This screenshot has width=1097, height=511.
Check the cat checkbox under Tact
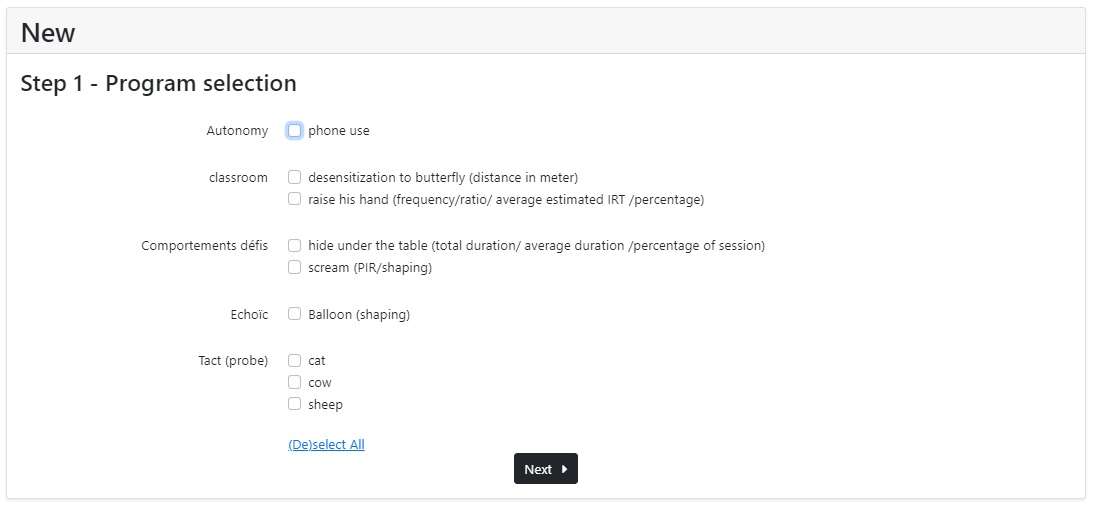[x=295, y=360]
